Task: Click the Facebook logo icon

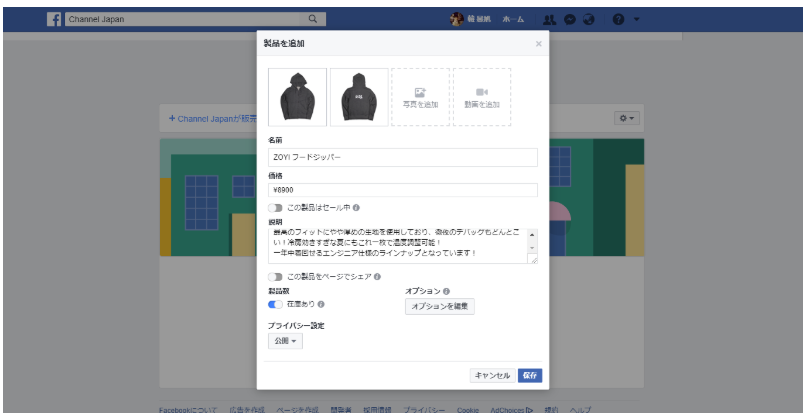Action: (x=54, y=19)
